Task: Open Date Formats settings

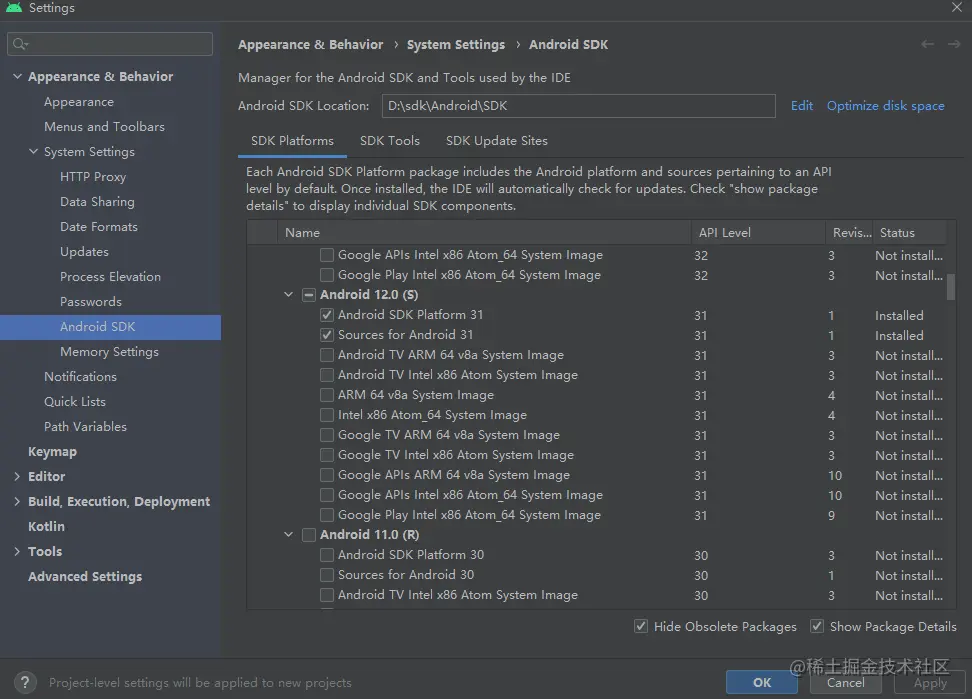Action: 99,227
